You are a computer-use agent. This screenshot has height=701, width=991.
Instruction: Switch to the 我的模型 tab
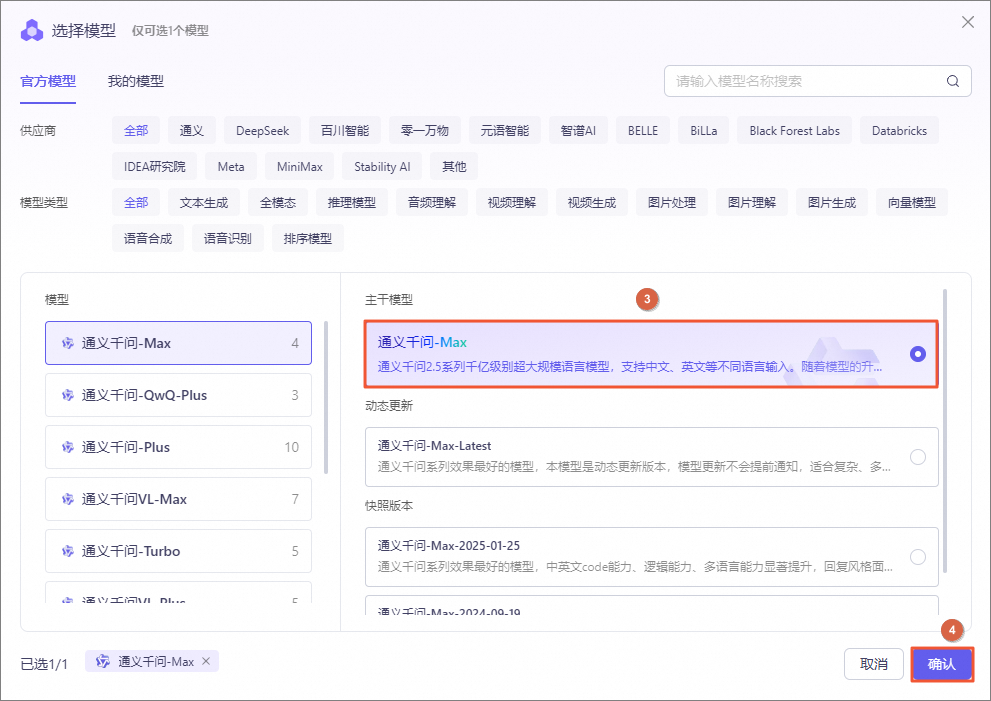point(136,82)
